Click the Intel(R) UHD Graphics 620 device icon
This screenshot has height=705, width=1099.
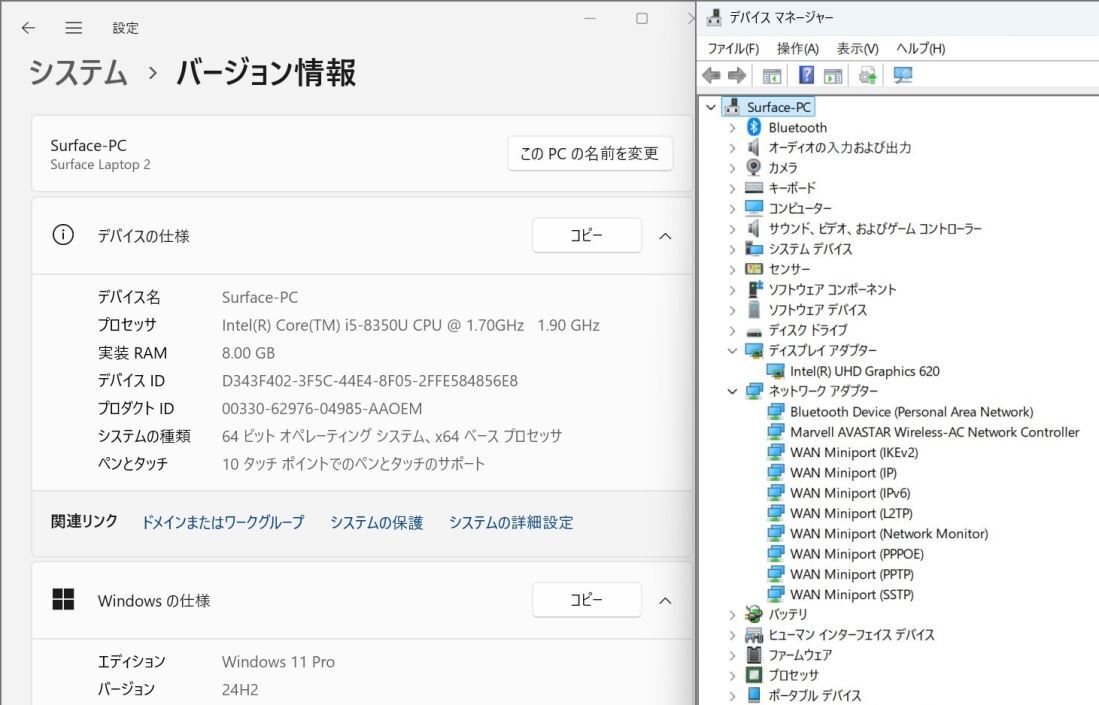(775, 371)
